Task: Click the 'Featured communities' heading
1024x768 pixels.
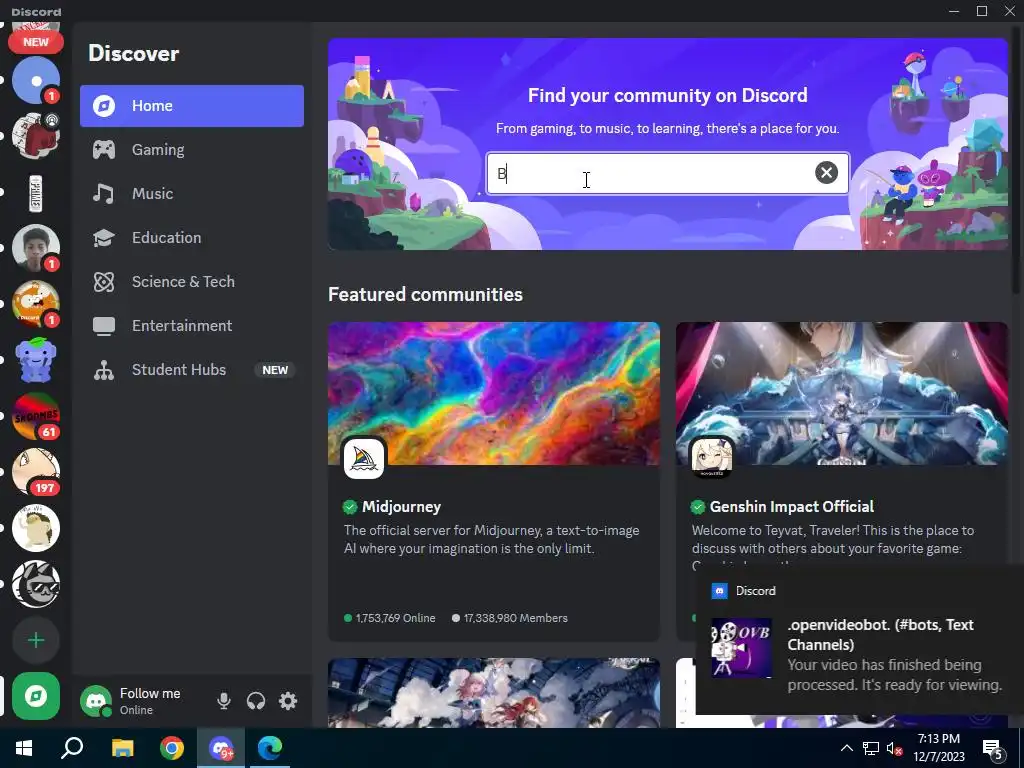Action: tap(425, 295)
